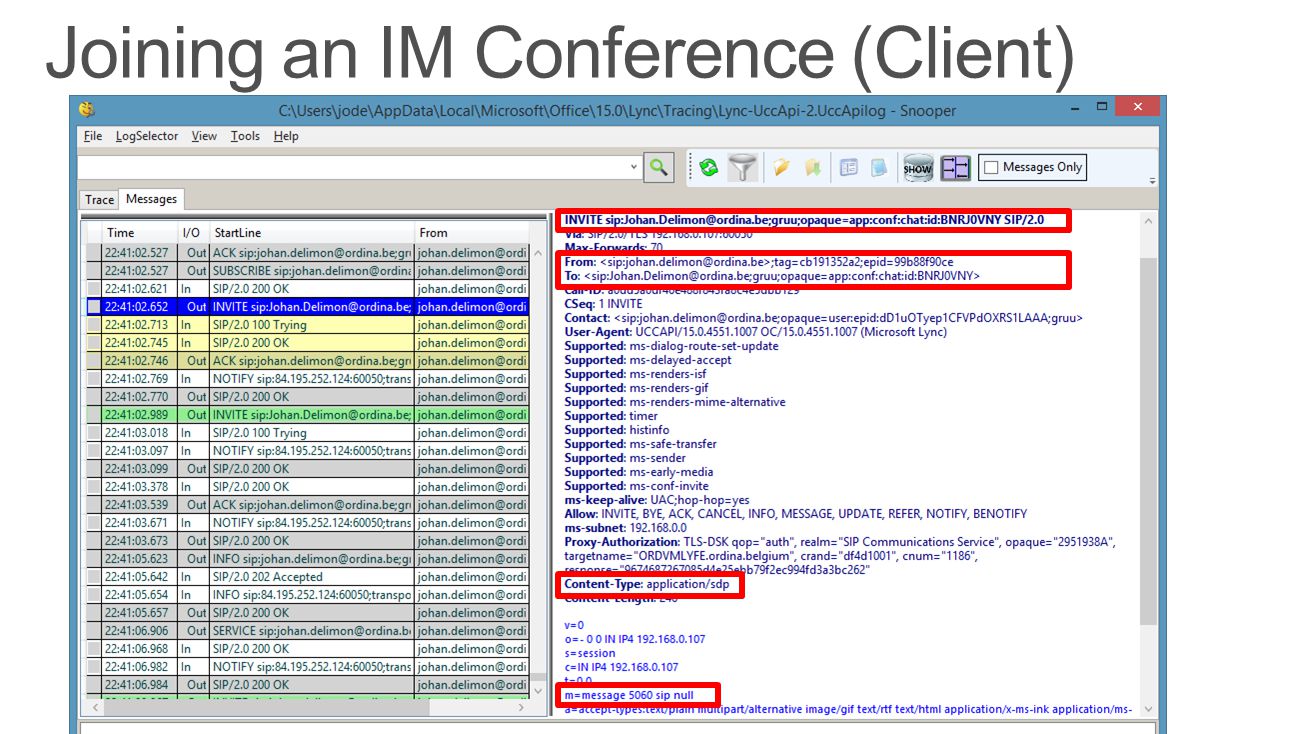Select the SUBSCRIBE message at 22:41:02.527

click(307, 271)
